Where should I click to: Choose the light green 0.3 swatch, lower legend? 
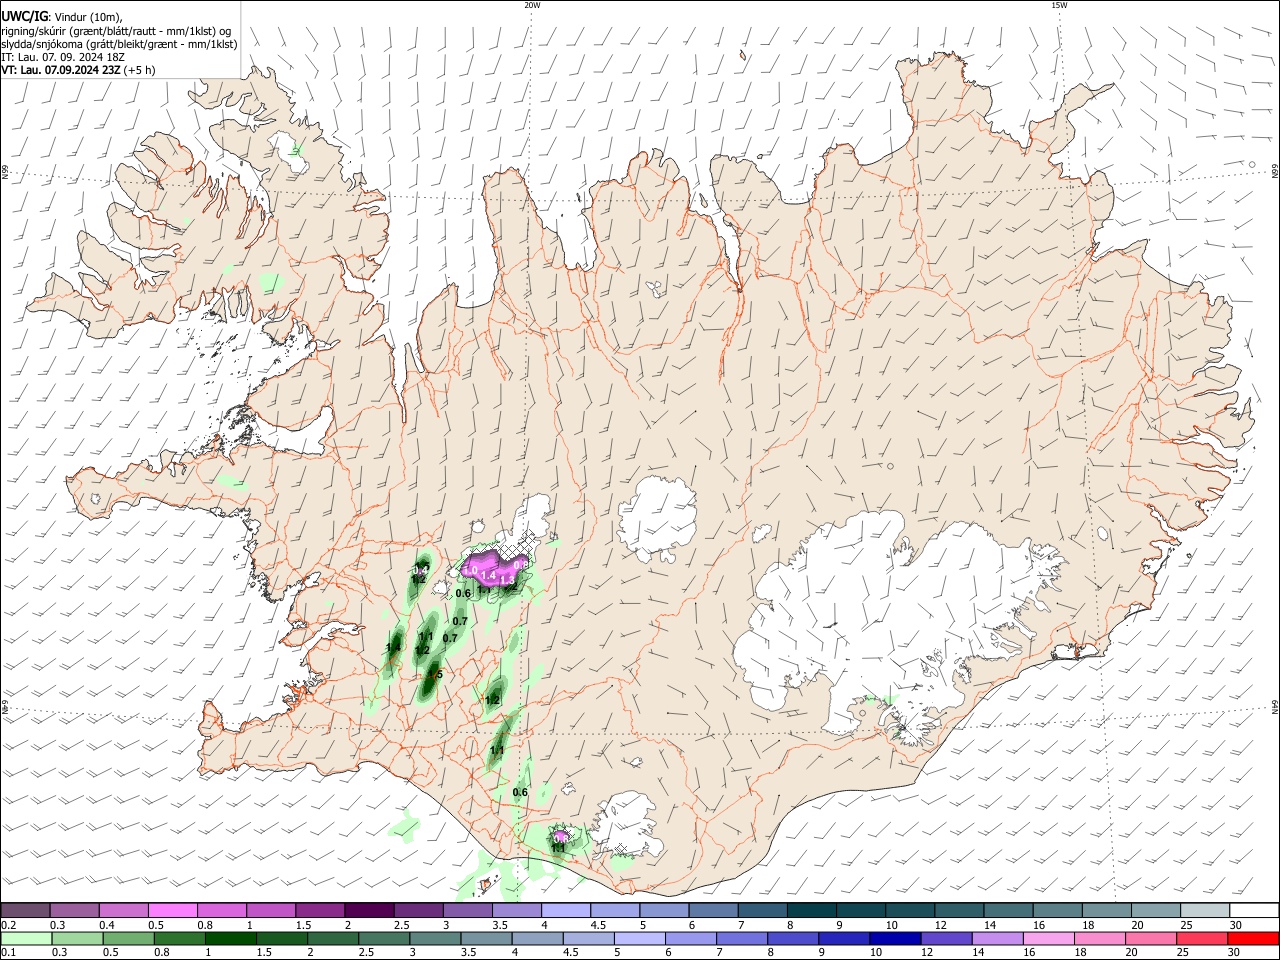pyautogui.click(x=77, y=938)
